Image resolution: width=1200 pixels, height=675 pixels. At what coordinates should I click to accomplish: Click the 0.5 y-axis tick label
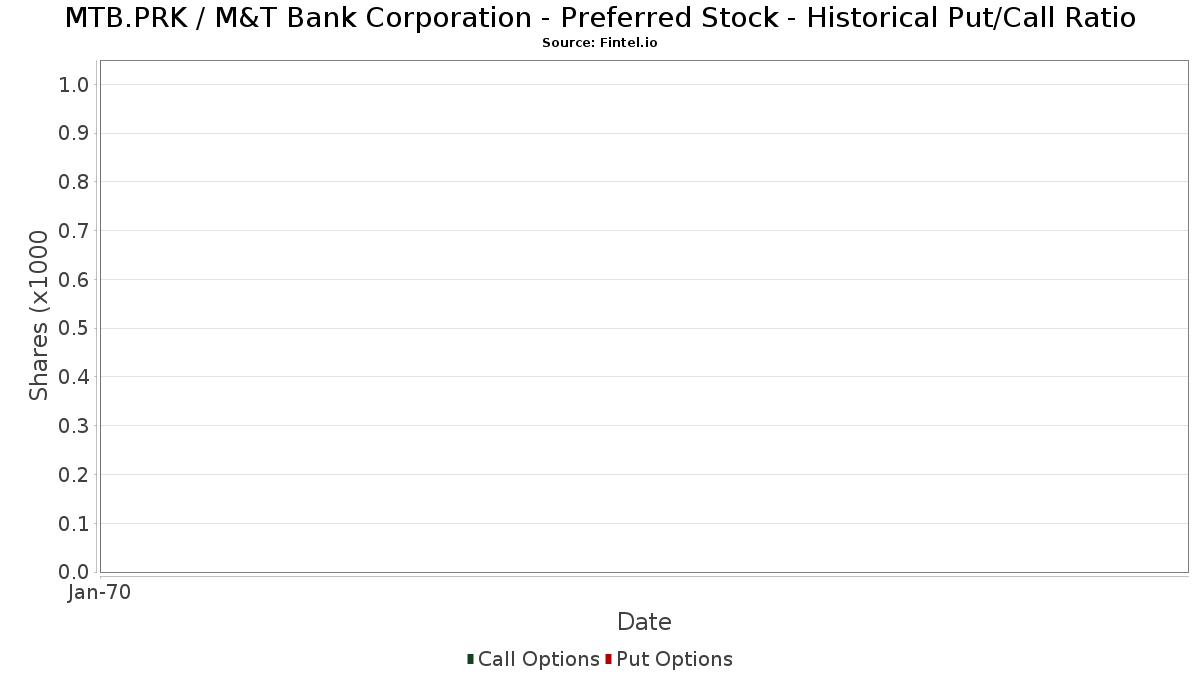[74, 329]
